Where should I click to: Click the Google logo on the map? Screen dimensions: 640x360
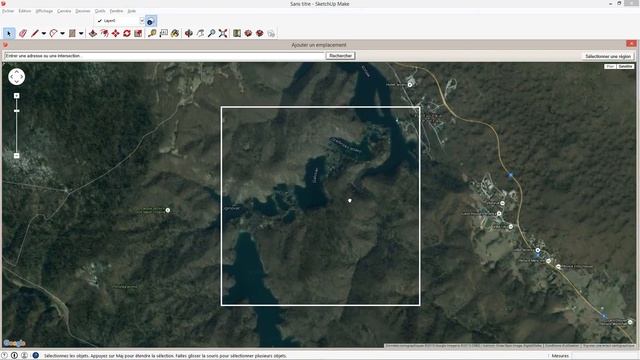point(14,343)
